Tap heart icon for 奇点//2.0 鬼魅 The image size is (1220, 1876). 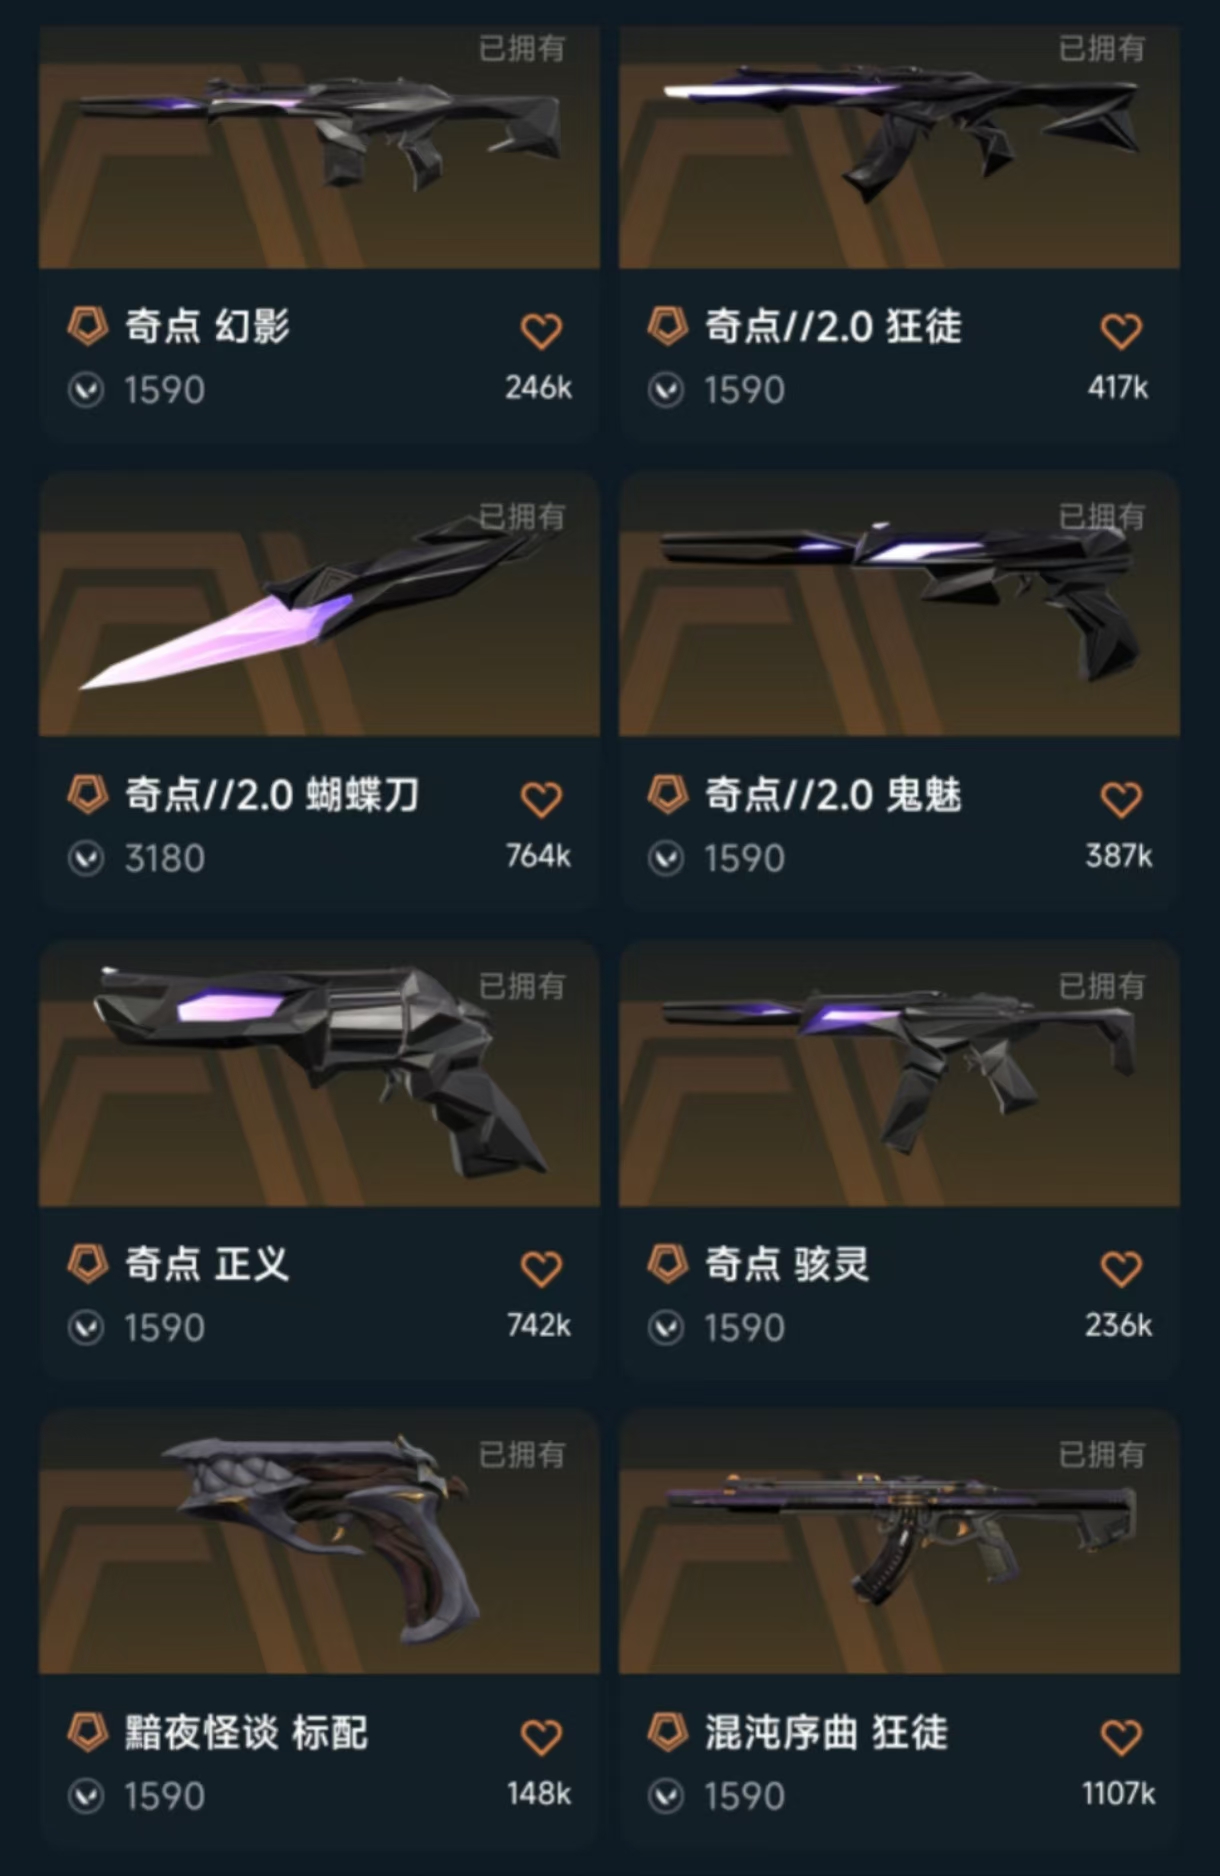[x=1121, y=800]
